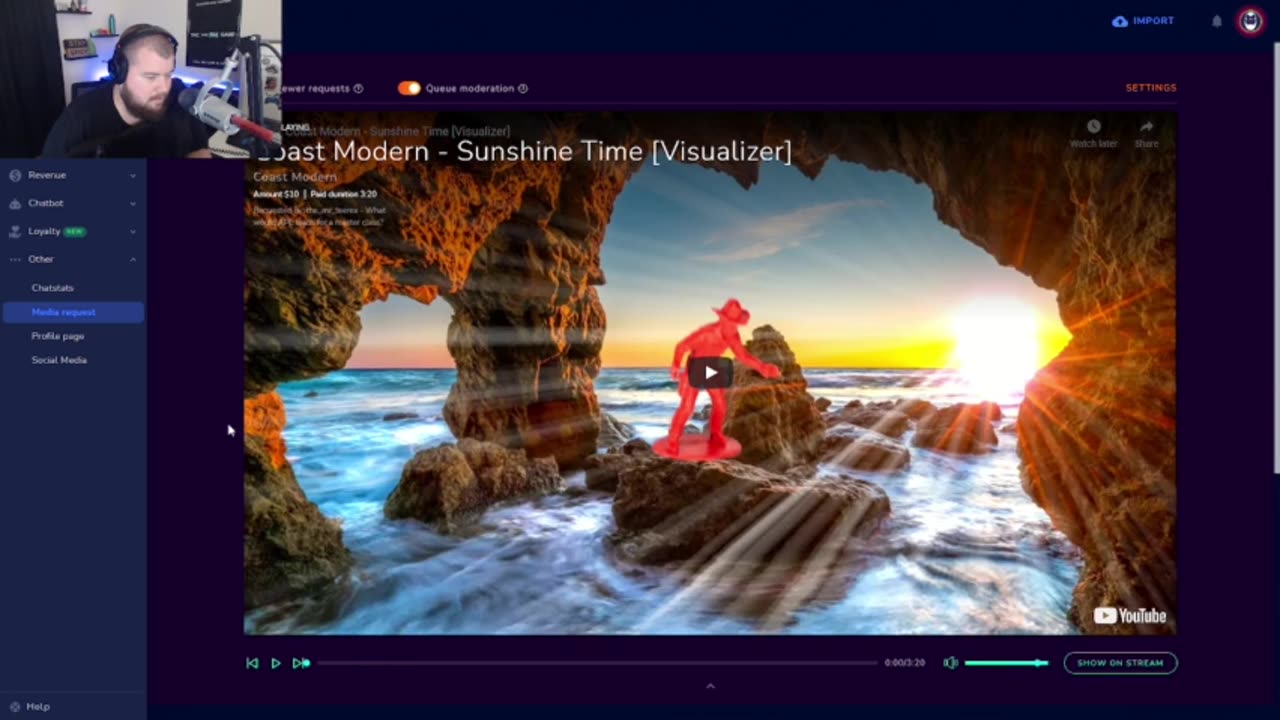Click the YouTube play button on the video
Image resolution: width=1280 pixels, height=720 pixels.
tap(711, 373)
